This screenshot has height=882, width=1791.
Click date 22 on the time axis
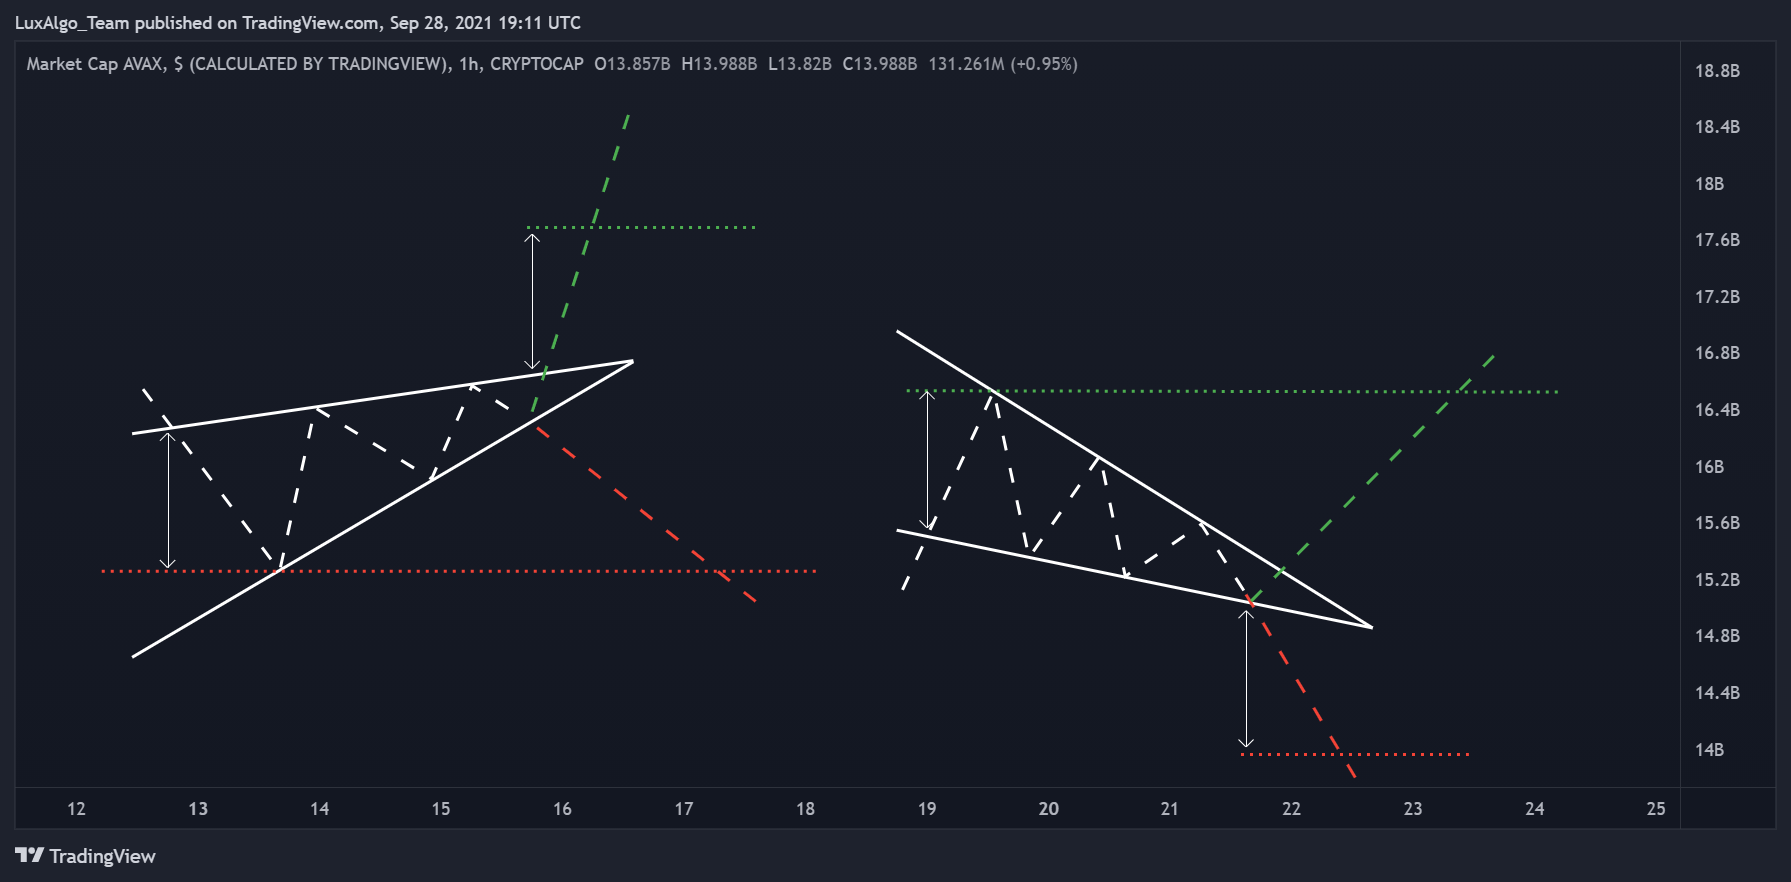pyautogui.click(x=1291, y=809)
